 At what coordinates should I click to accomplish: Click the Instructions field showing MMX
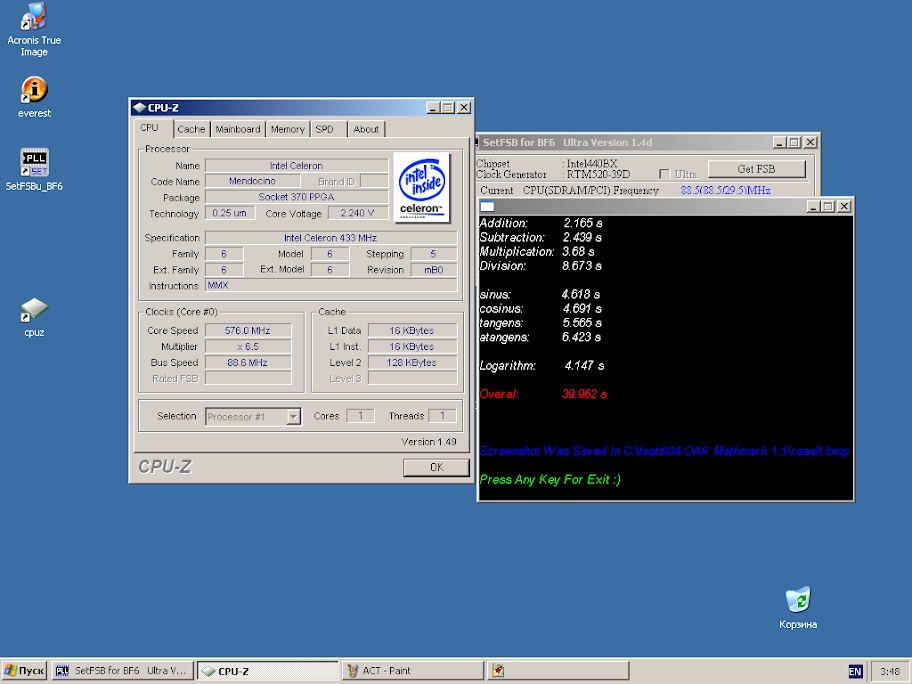pyautogui.click(x=331, y=286)
